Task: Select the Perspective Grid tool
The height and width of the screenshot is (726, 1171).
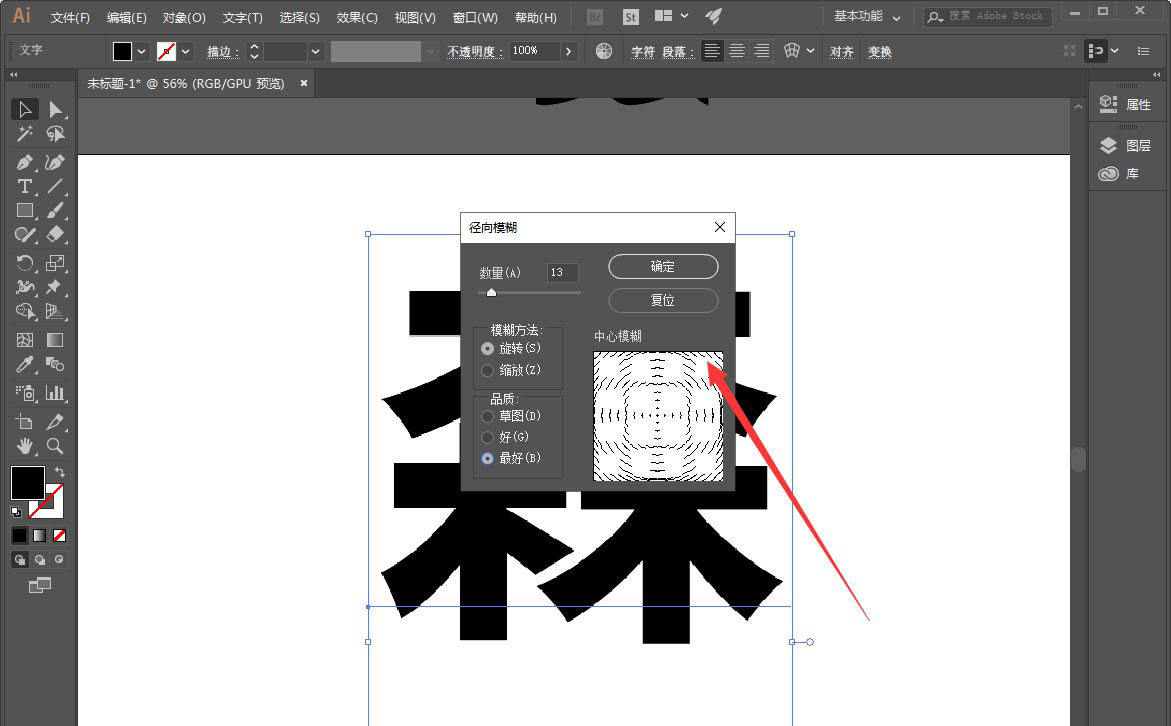Action: tap(55, 311)
